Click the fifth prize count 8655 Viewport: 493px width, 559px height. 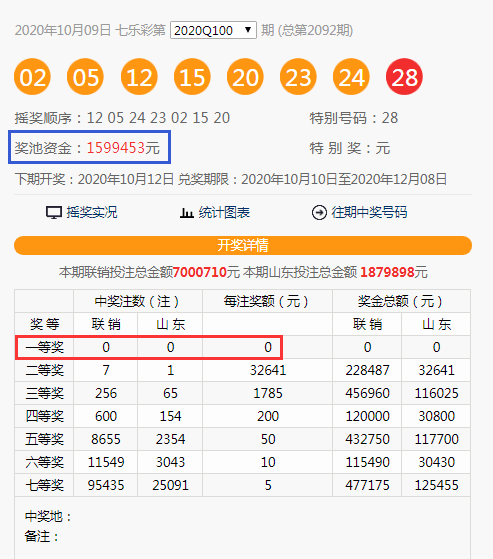tap(106, 439)
